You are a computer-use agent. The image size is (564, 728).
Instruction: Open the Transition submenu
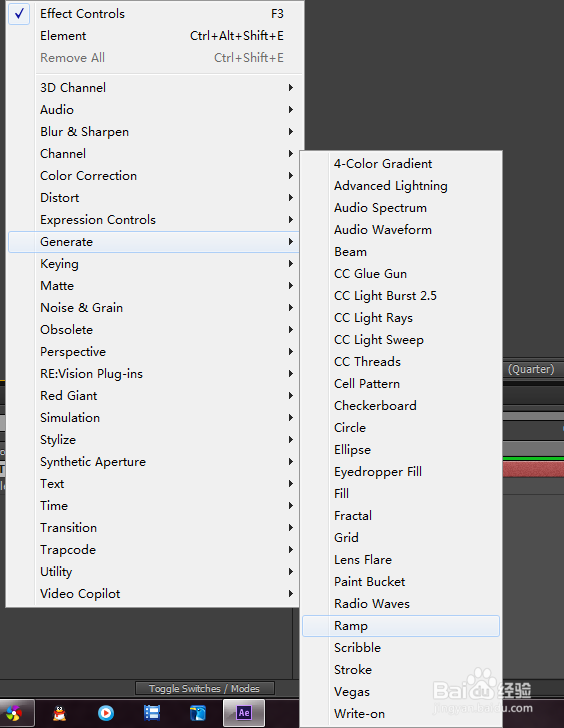coord(155,528)
